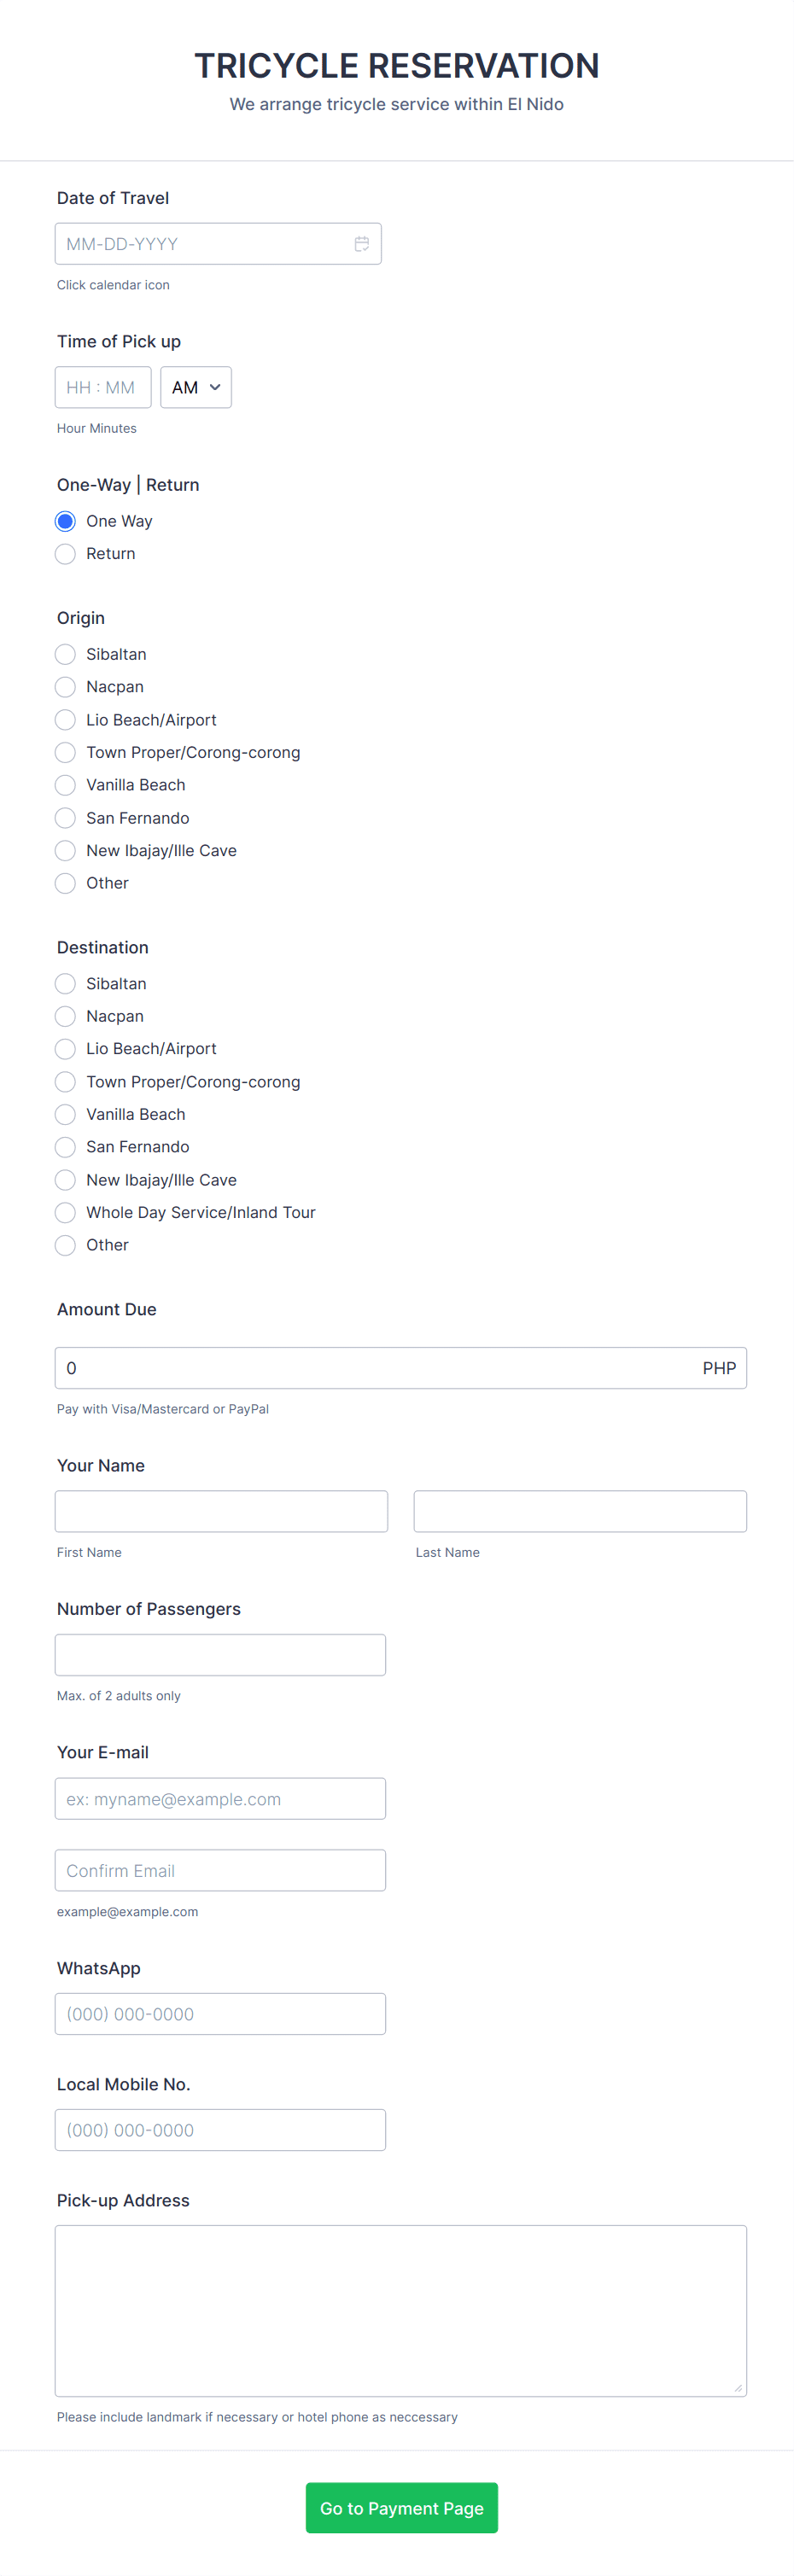Select Town Proper/Corong-corong as the Destination
Image resolution: width=794 pixels, height=2576 pixels.
pos(65,1081)
